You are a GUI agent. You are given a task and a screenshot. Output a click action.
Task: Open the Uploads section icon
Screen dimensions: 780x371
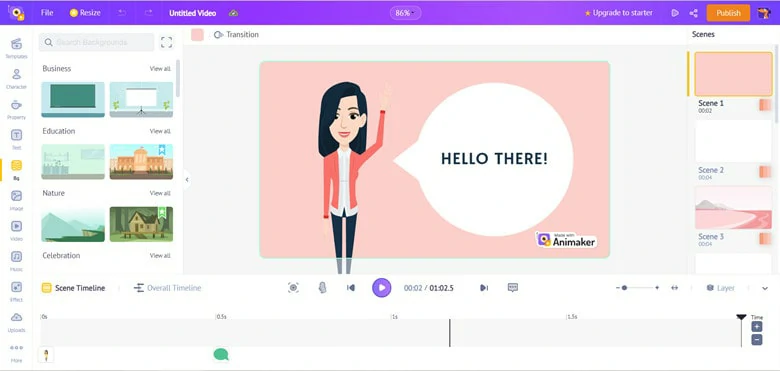tap(16, 322)
